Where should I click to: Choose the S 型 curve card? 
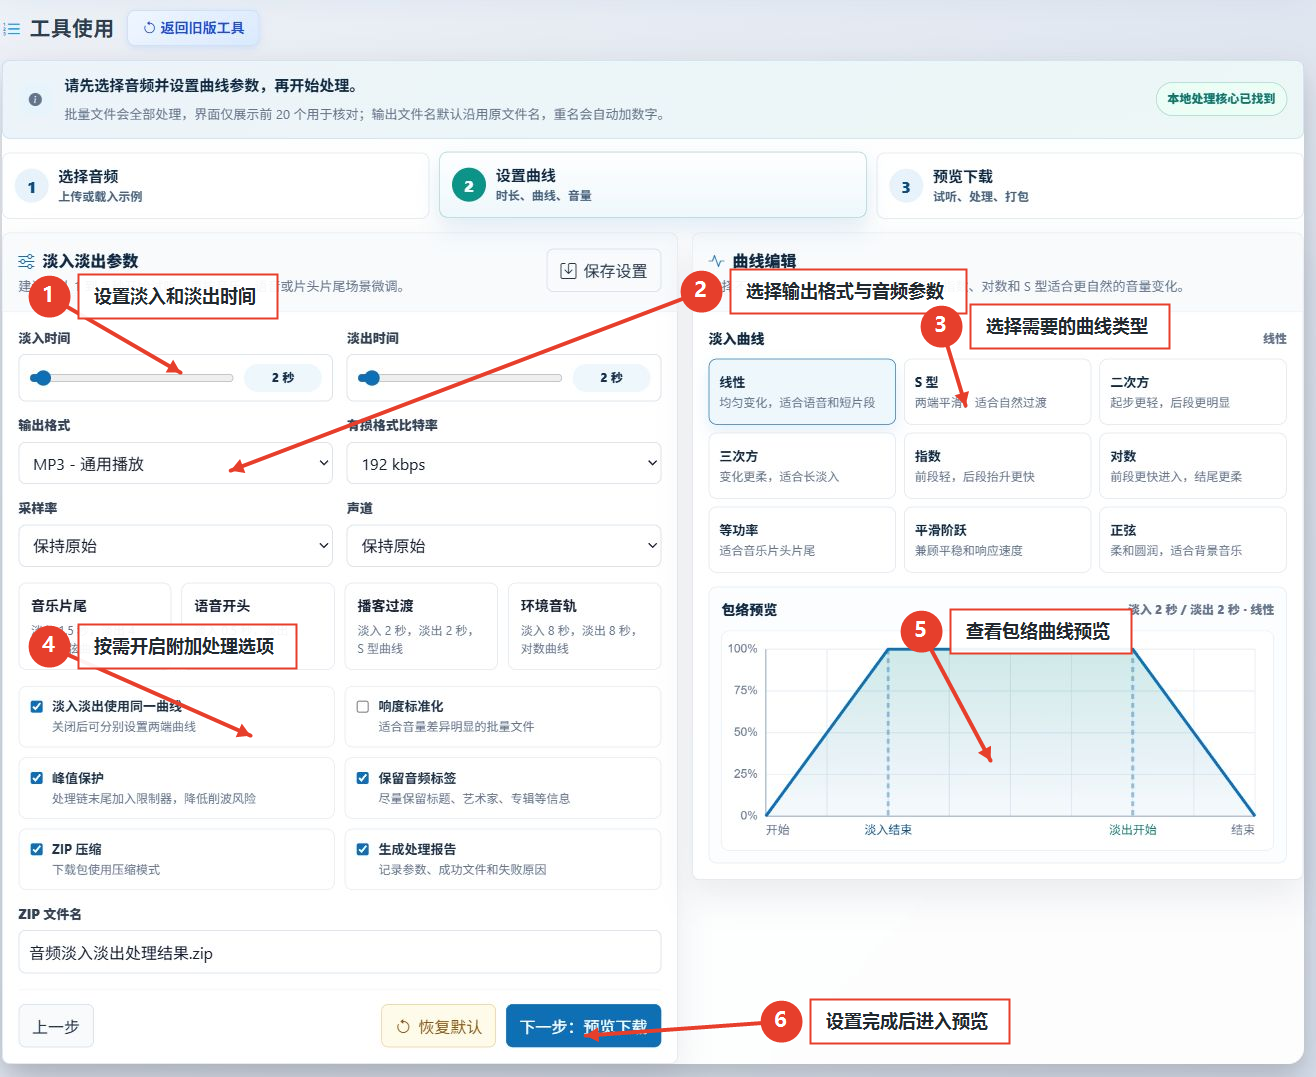coord(997,392)
